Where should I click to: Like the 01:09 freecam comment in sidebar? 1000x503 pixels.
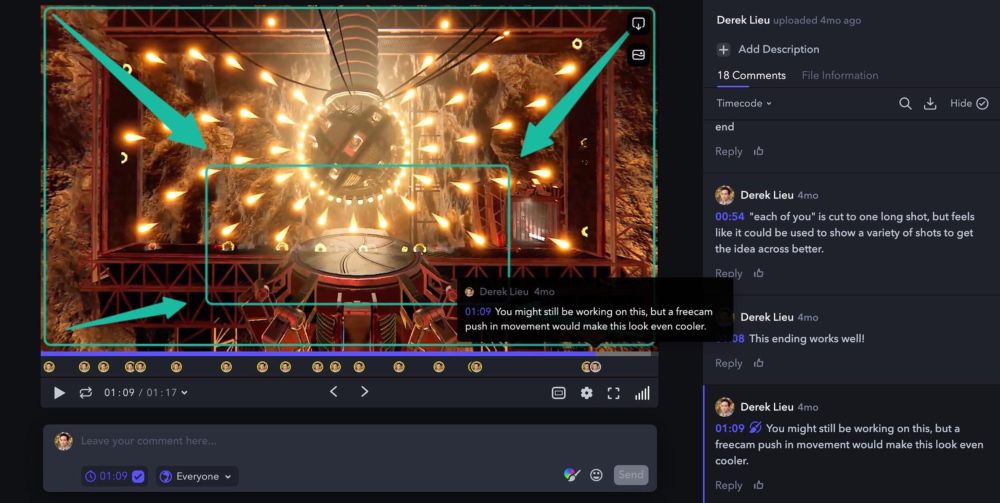[x=758, y=485]
